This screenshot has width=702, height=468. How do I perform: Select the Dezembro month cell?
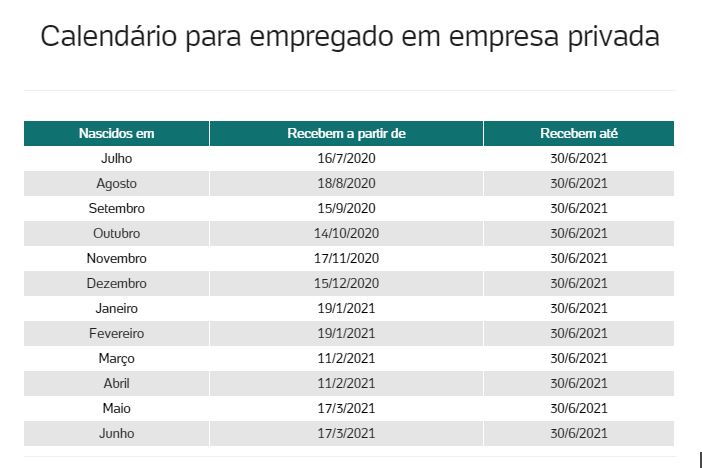point(116,283)
